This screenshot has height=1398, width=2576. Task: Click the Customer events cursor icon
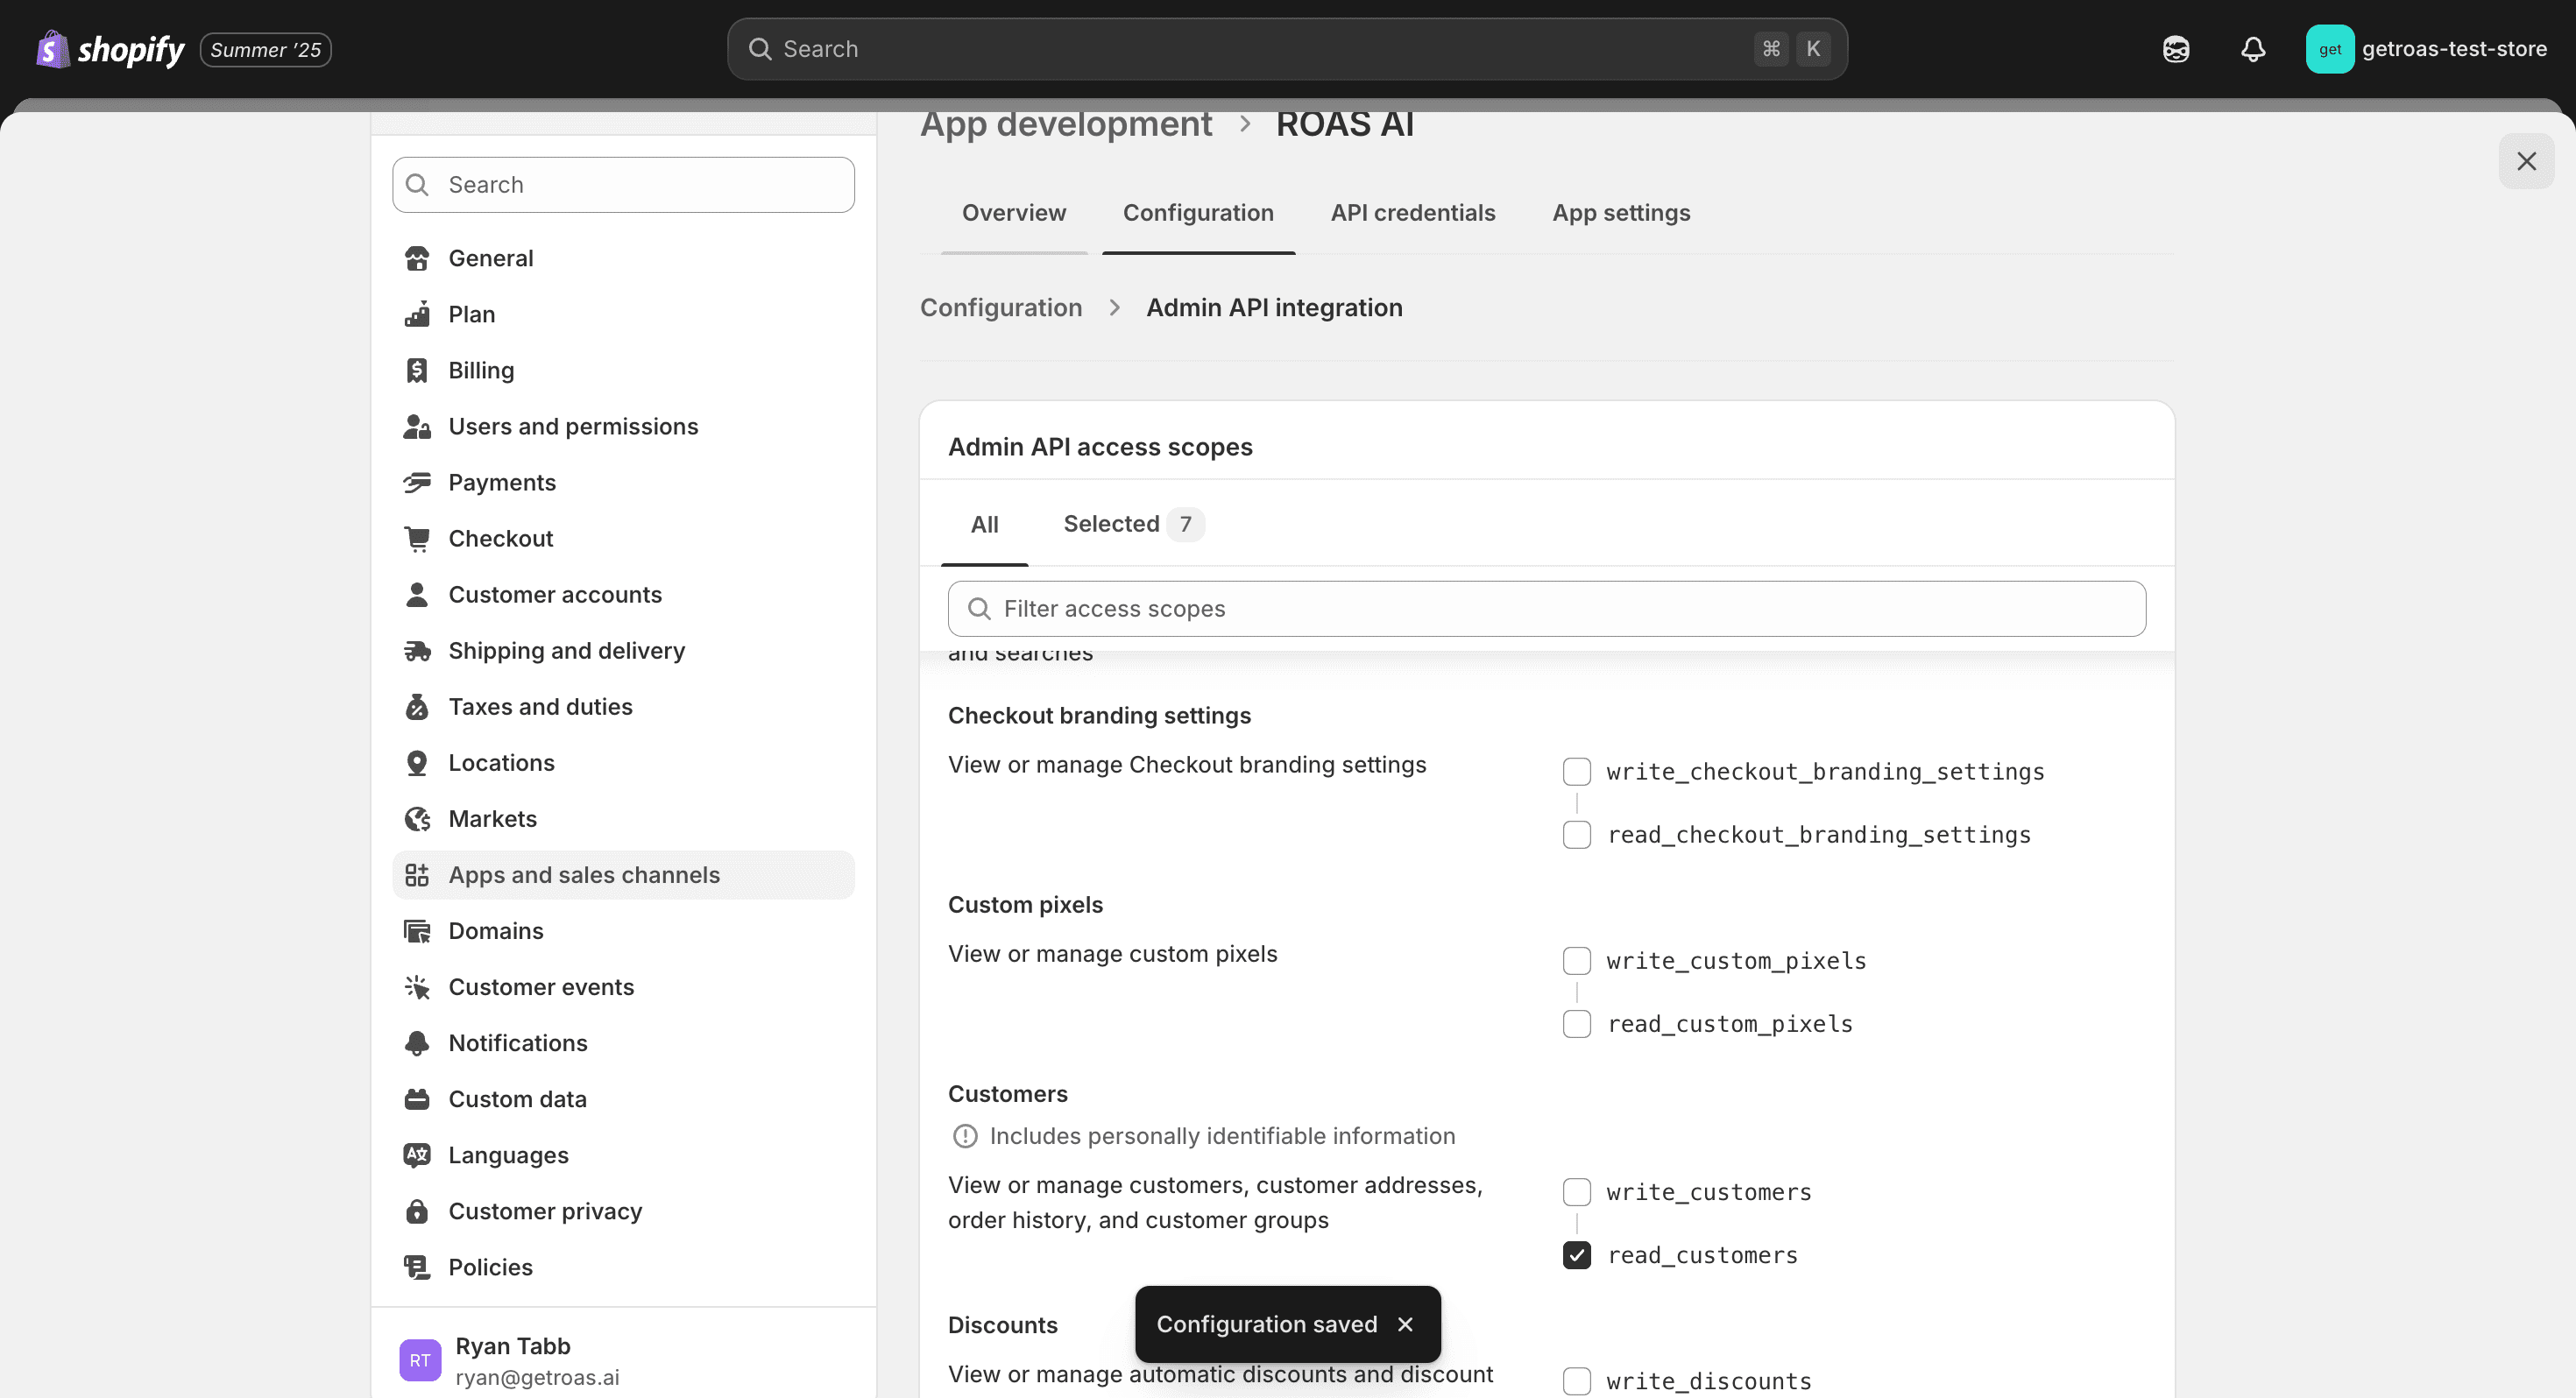point(417,986)
